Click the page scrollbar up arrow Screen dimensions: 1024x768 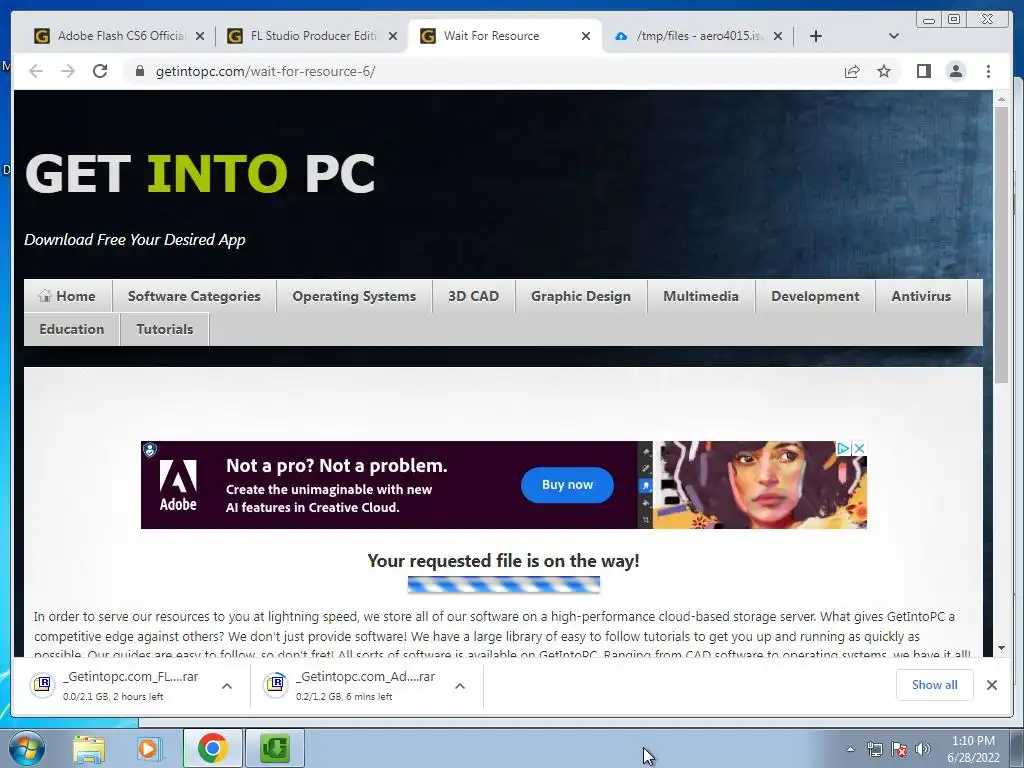1001,100
